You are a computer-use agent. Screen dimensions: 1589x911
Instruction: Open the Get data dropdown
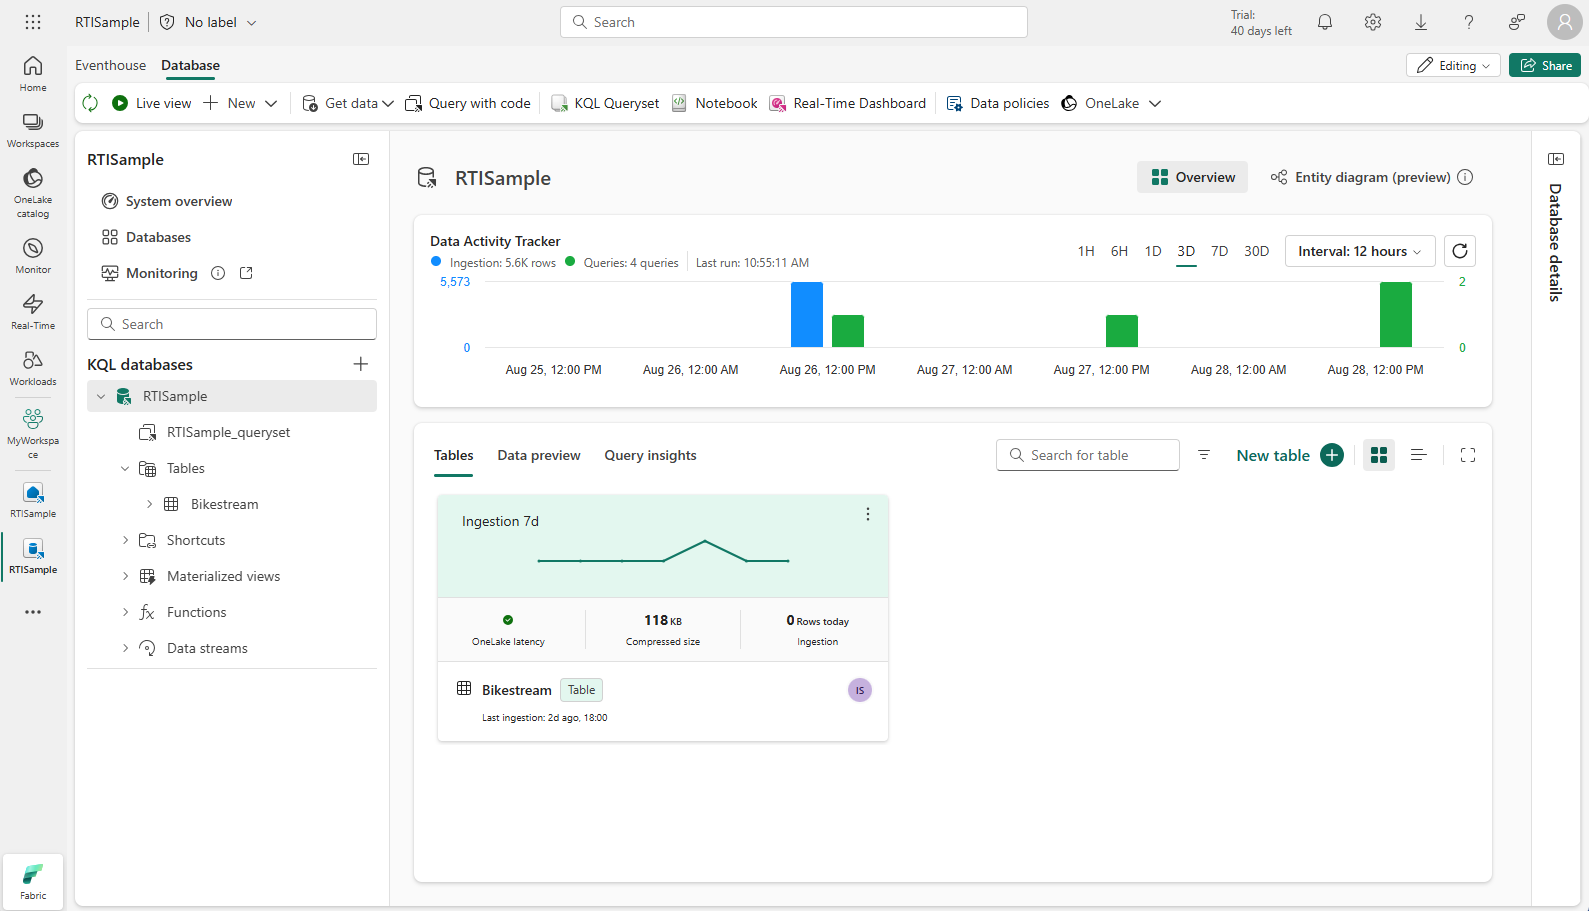point(348,103)
